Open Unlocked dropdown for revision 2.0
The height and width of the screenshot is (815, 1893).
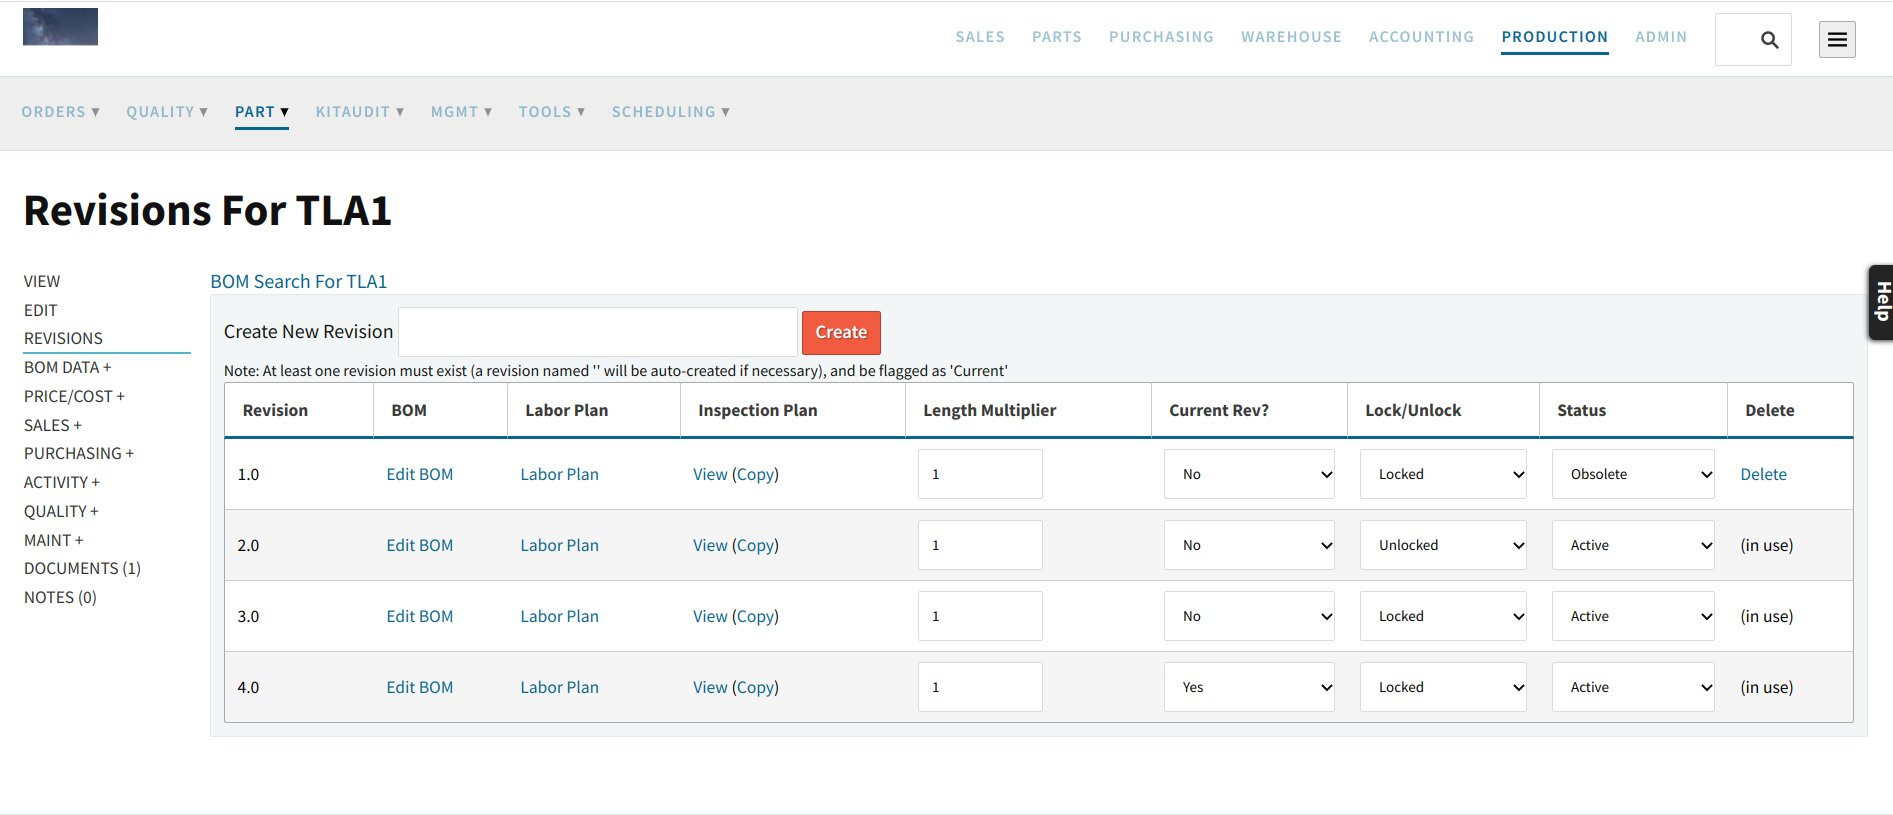click(x=1443, y=545)
